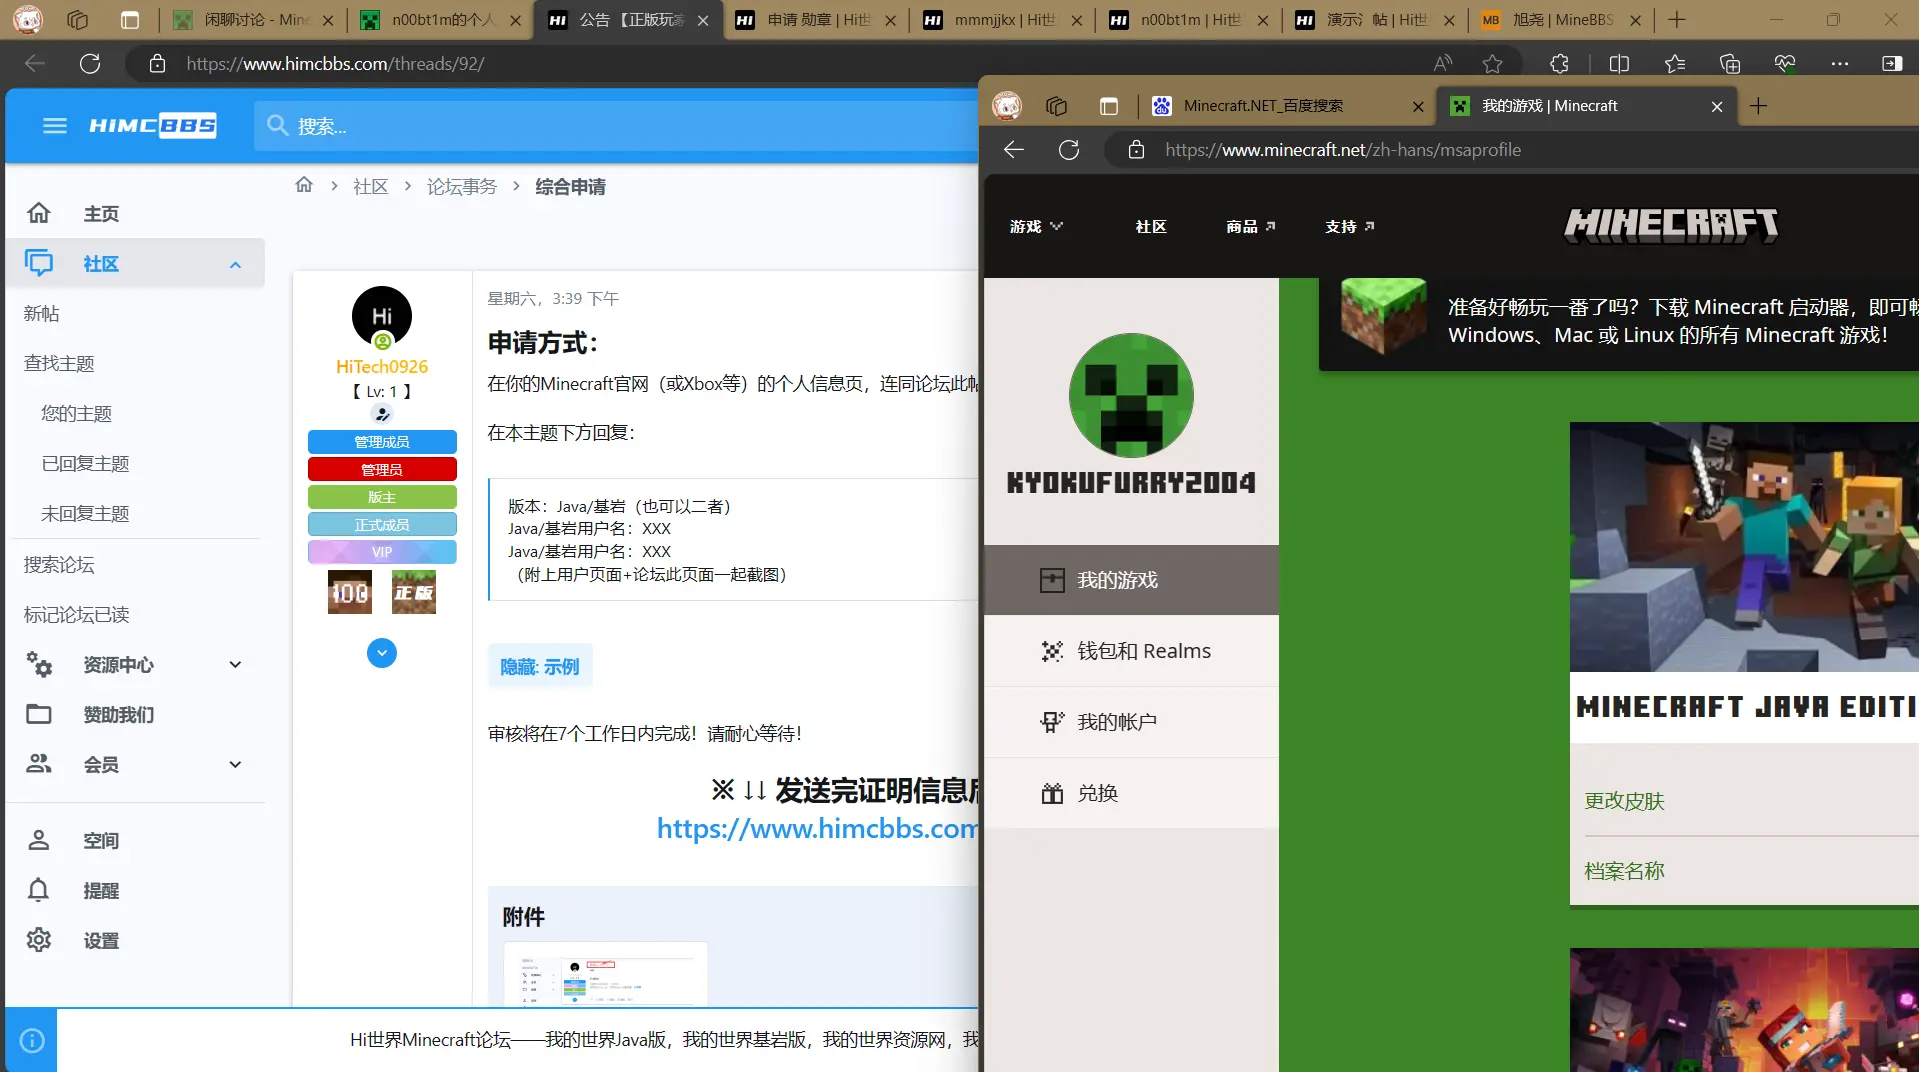Toggle the favorites star in the Edge address bar
The height and width of the screenshot is (1072, 1919).
click(x=1492, y=63)
